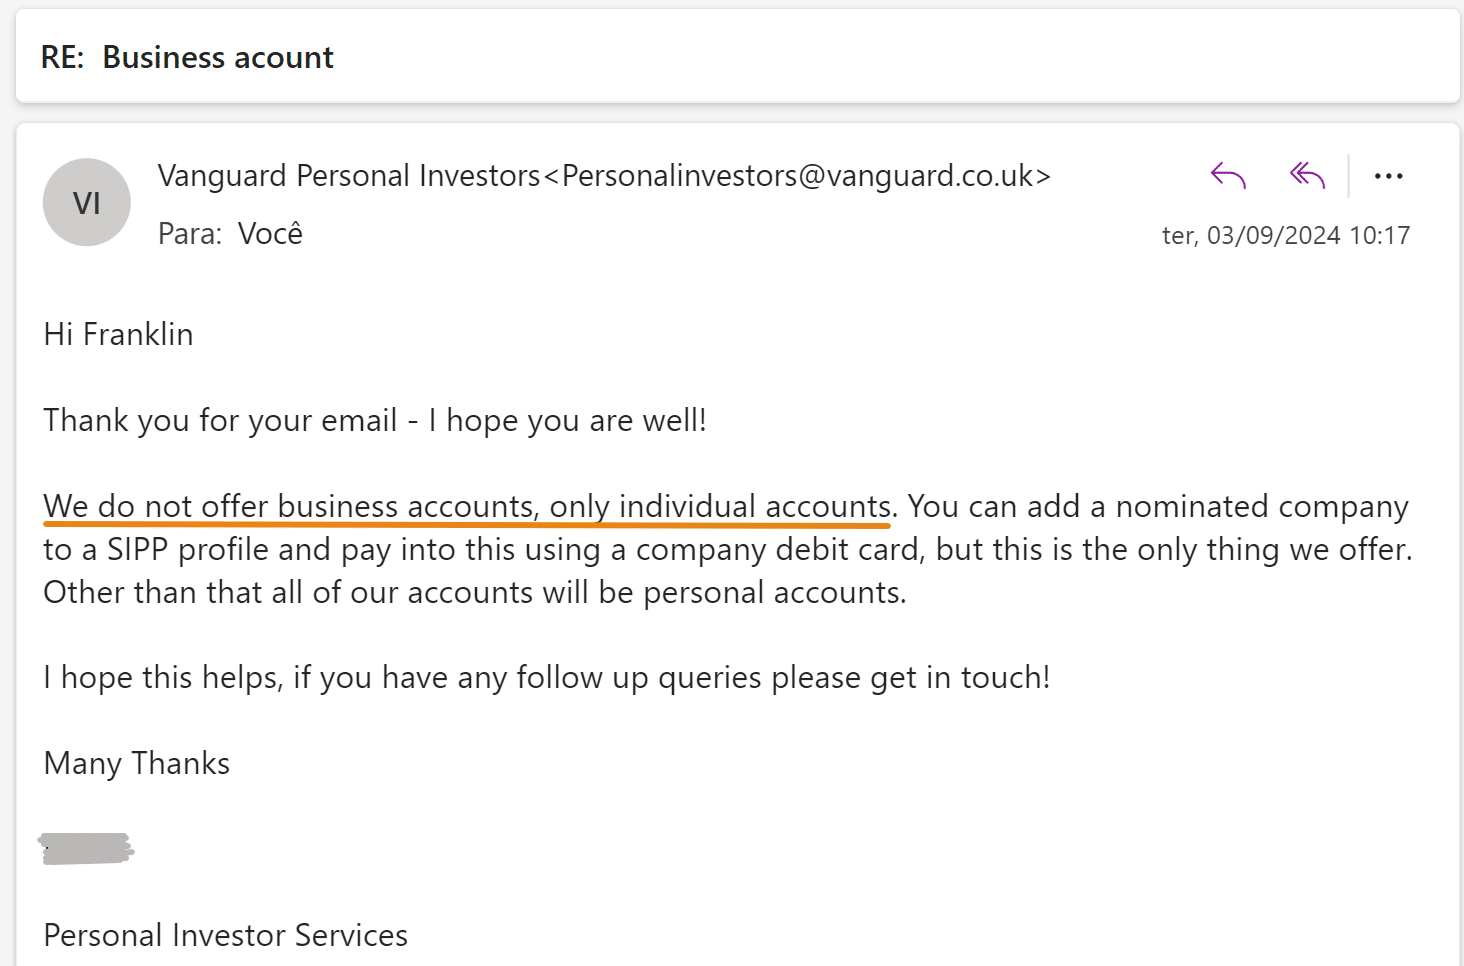The height and width of the screenshot is (966, 1464).
Task: Click the RE: Business acount subject
Action: [187, 57]
